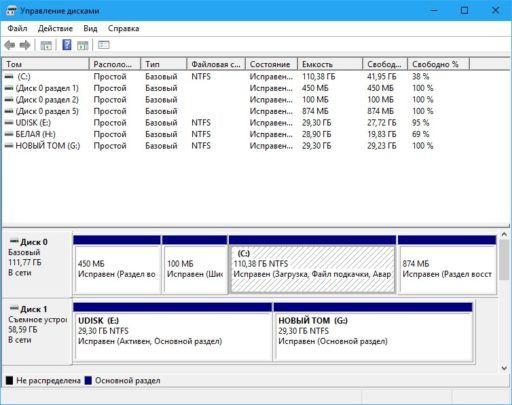Click the 110,38 ГБ capacity cell
The height and width of the screenshot is (405, 512).
pos(319,77)
